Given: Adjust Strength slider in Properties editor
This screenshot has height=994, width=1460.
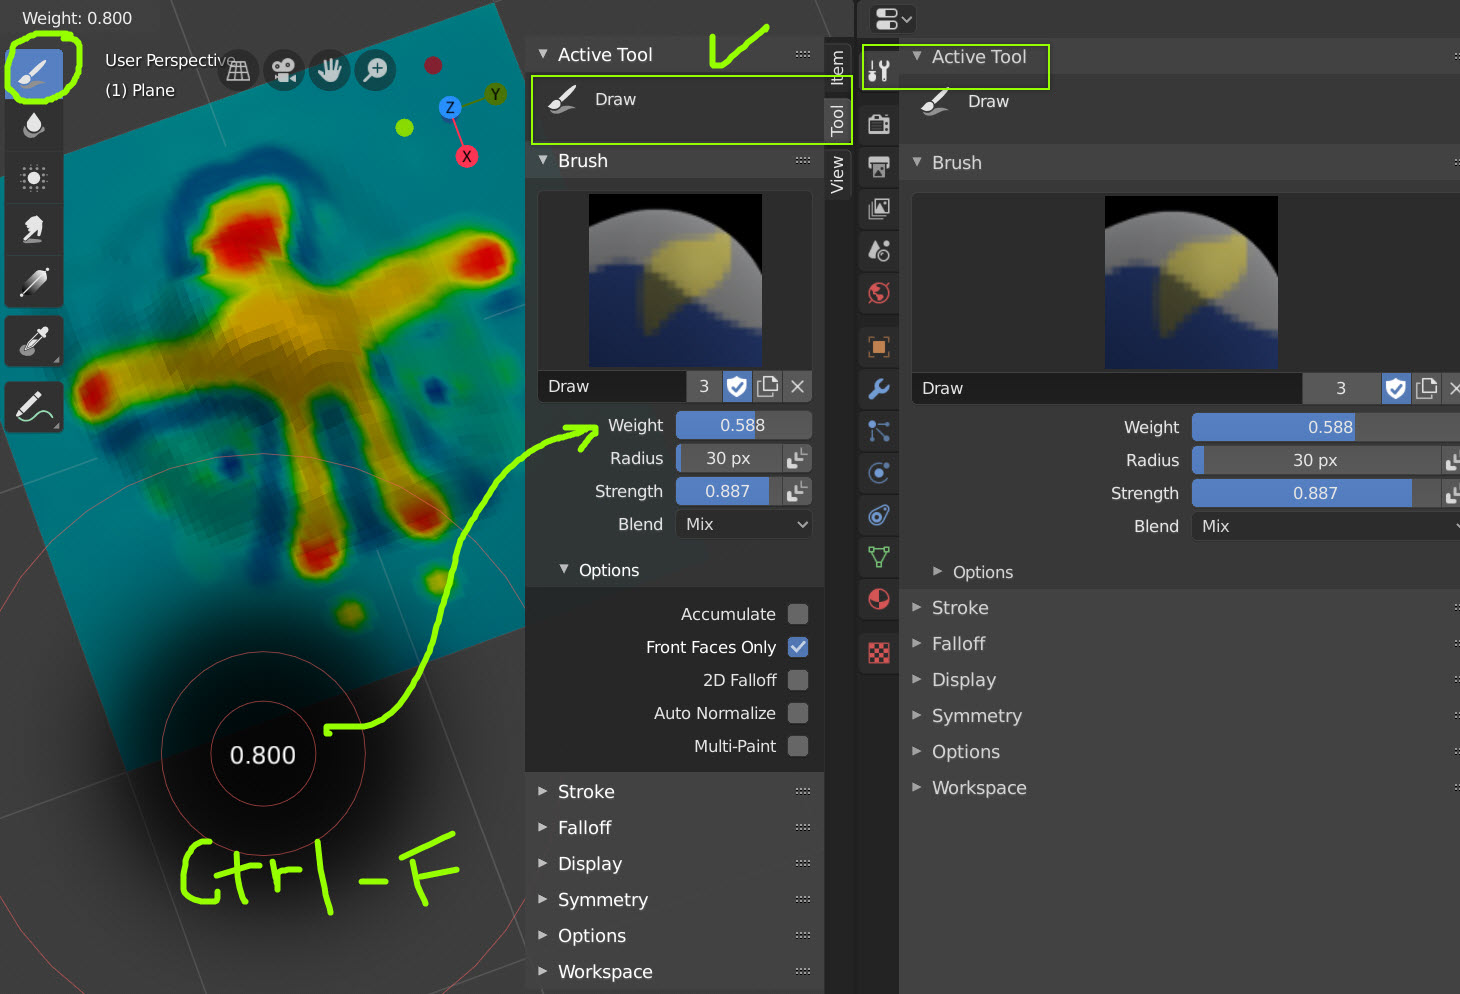Looking at the screenshot, I should [x=1316, y=493].
